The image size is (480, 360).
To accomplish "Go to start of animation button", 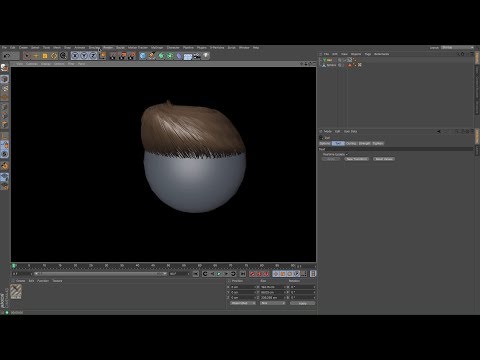I will 196,274.
